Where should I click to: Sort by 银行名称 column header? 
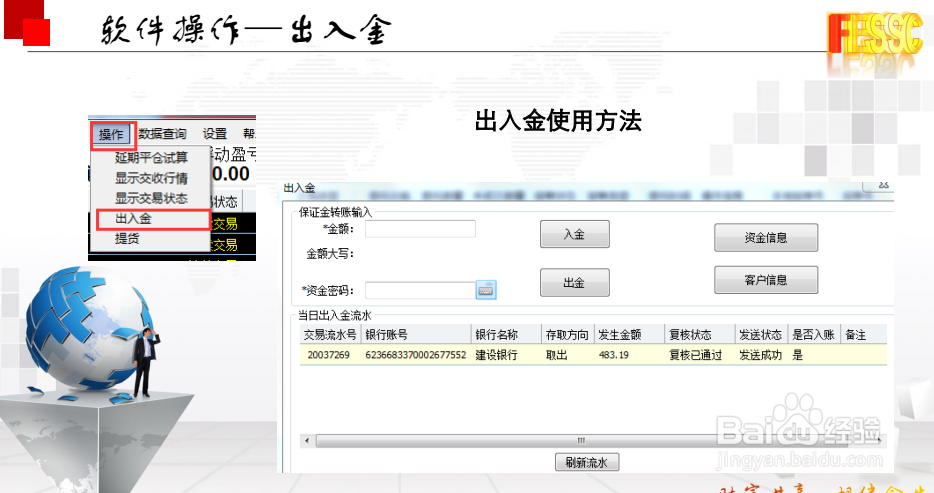pos(506,335)
